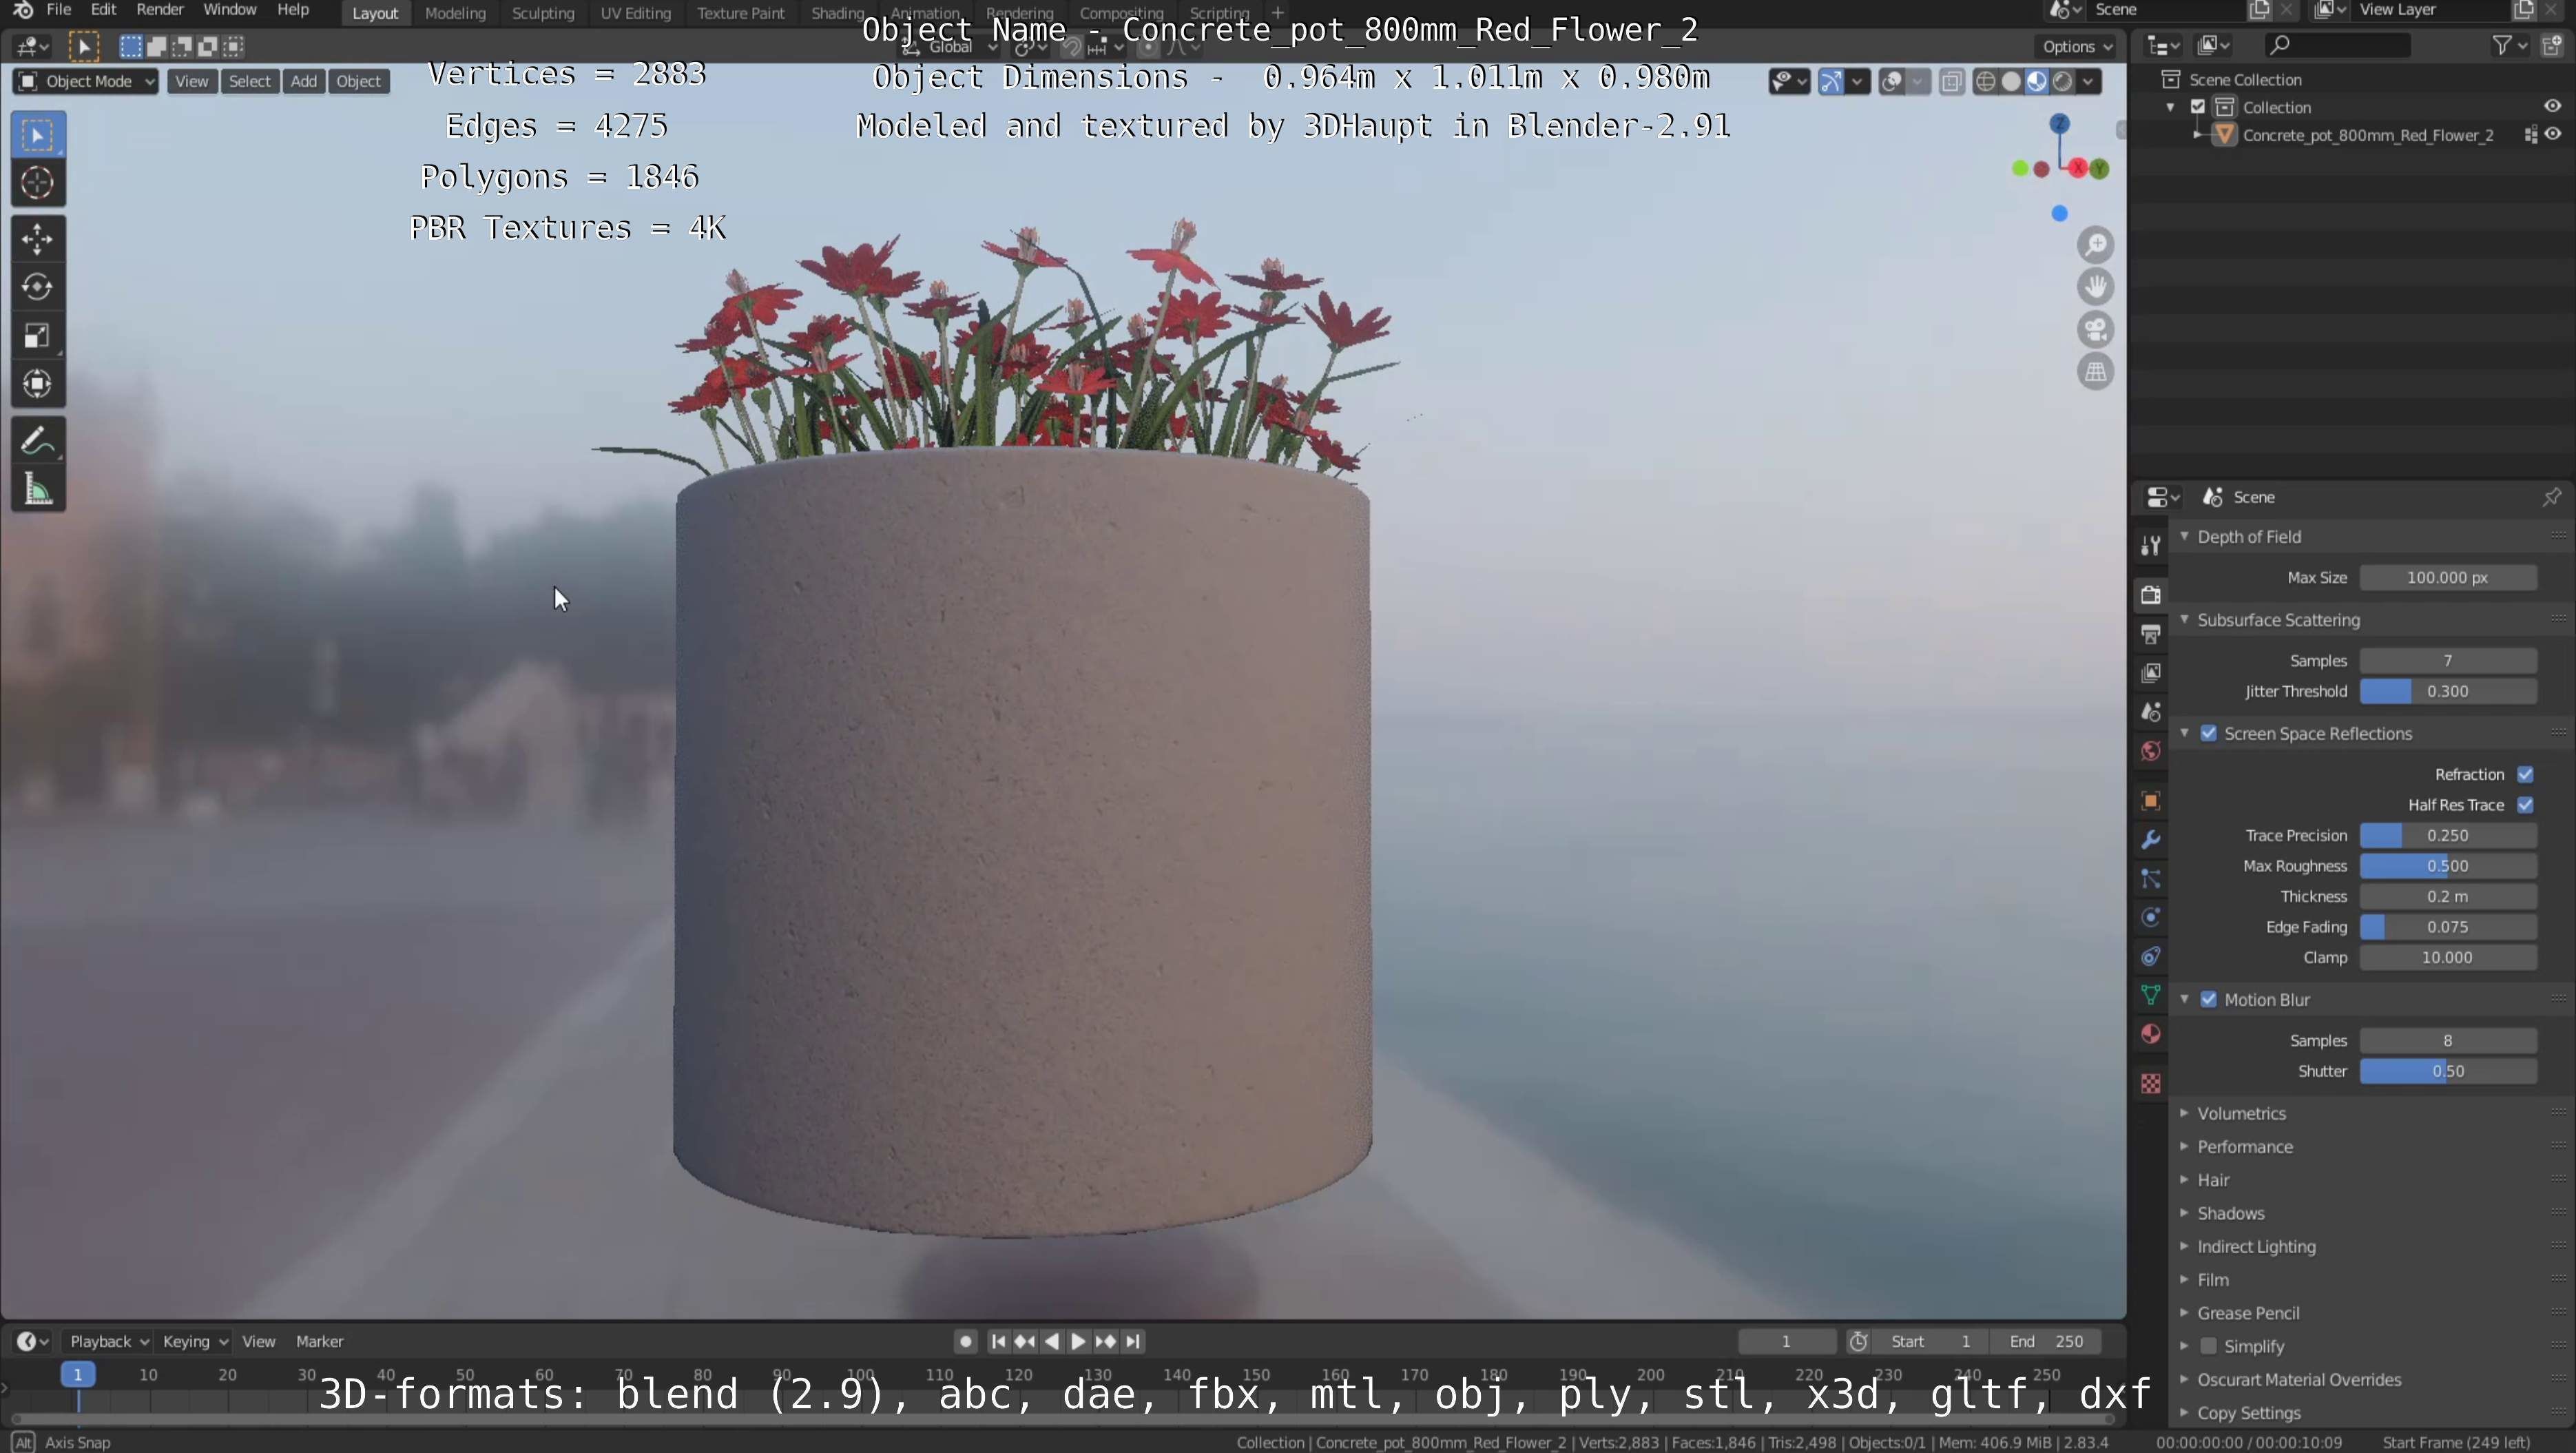Jump to the animation end frame
This screenshot has width=2576, height=1453.
[1133, 1342]
